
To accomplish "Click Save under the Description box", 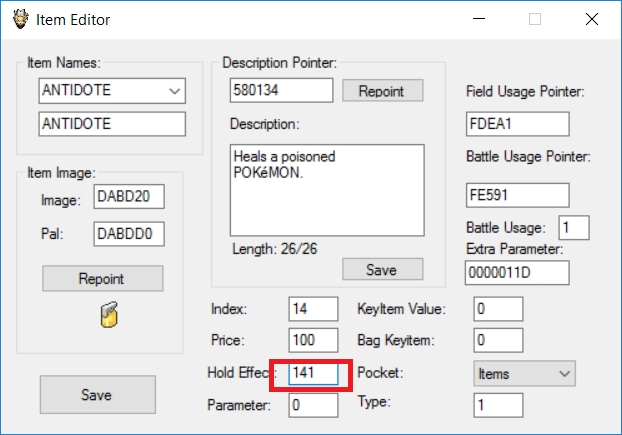I will 382,270.
